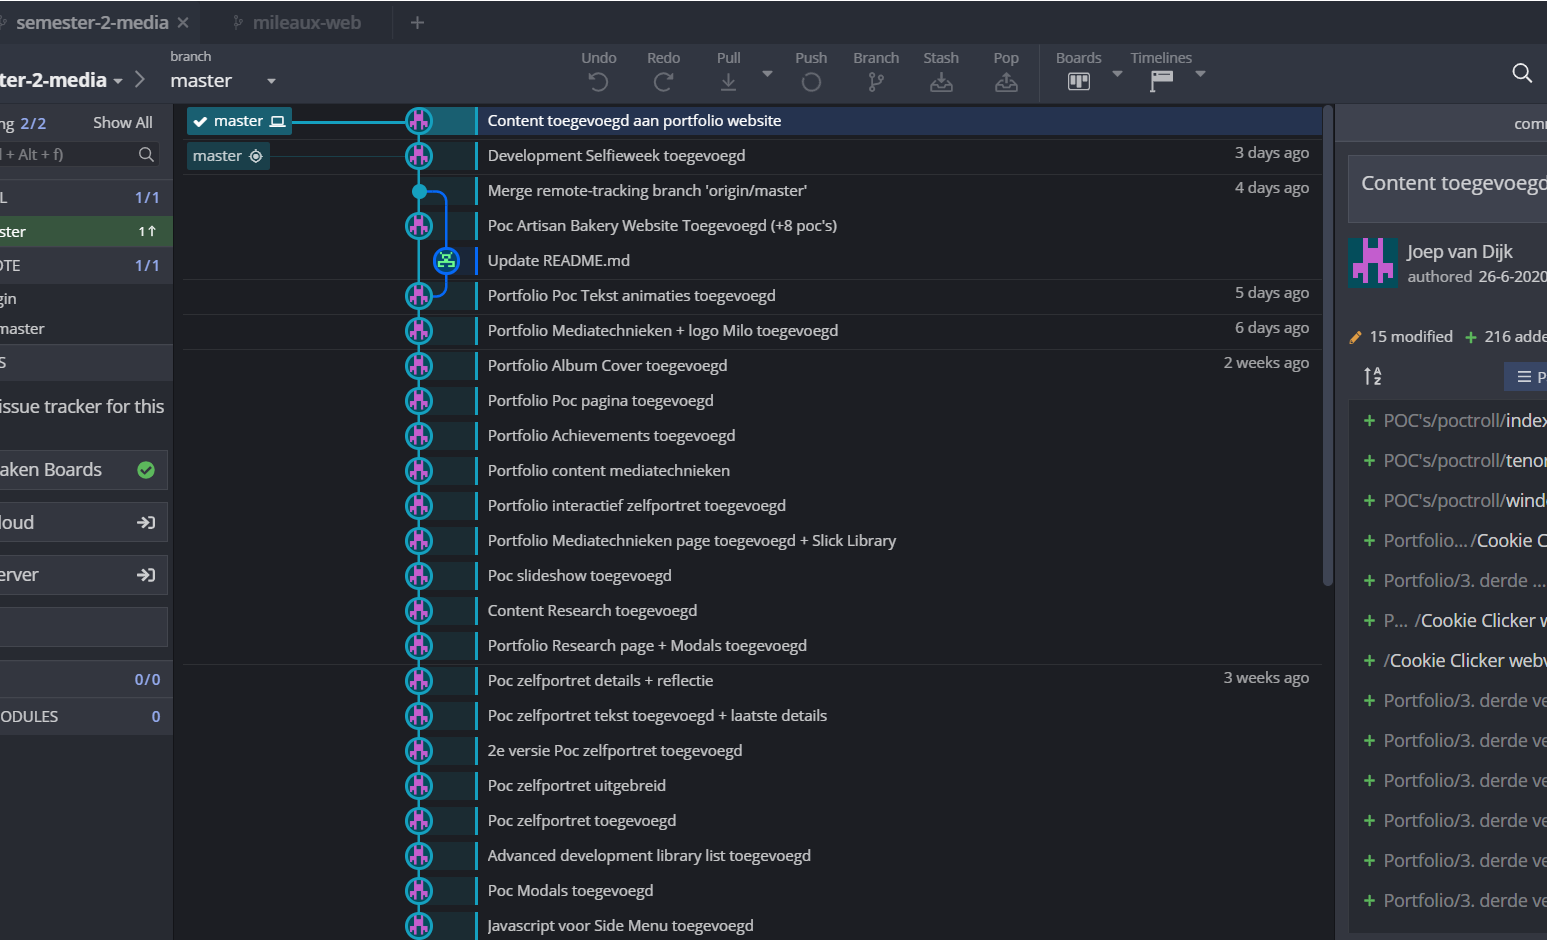Pop the stash with Pop icon

(1006, 82)
